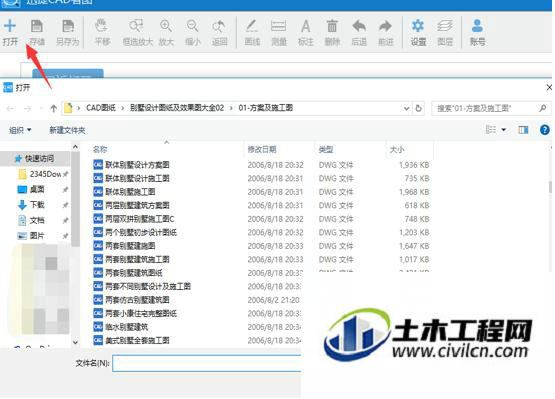
Task: Select the 画线 draw line tool
Action: (252, 26)
